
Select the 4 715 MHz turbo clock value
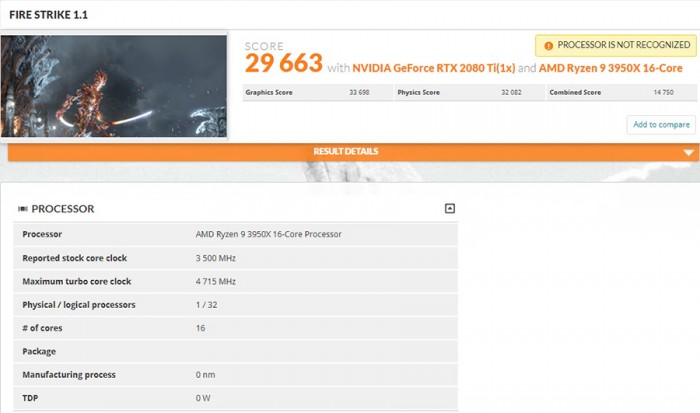coord(216,281)
